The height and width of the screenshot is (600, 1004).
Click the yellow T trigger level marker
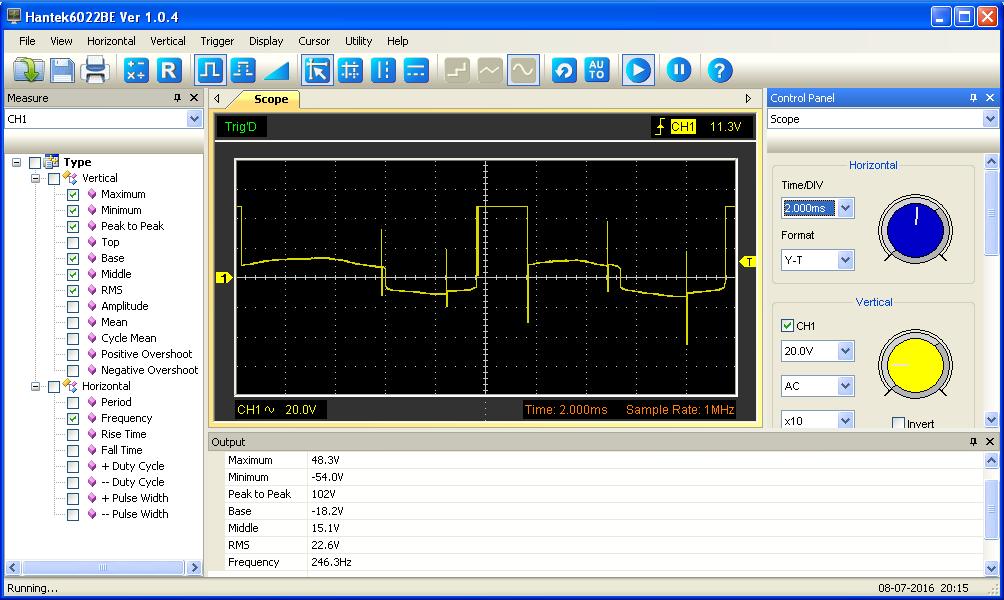click(x=747, y=261)
